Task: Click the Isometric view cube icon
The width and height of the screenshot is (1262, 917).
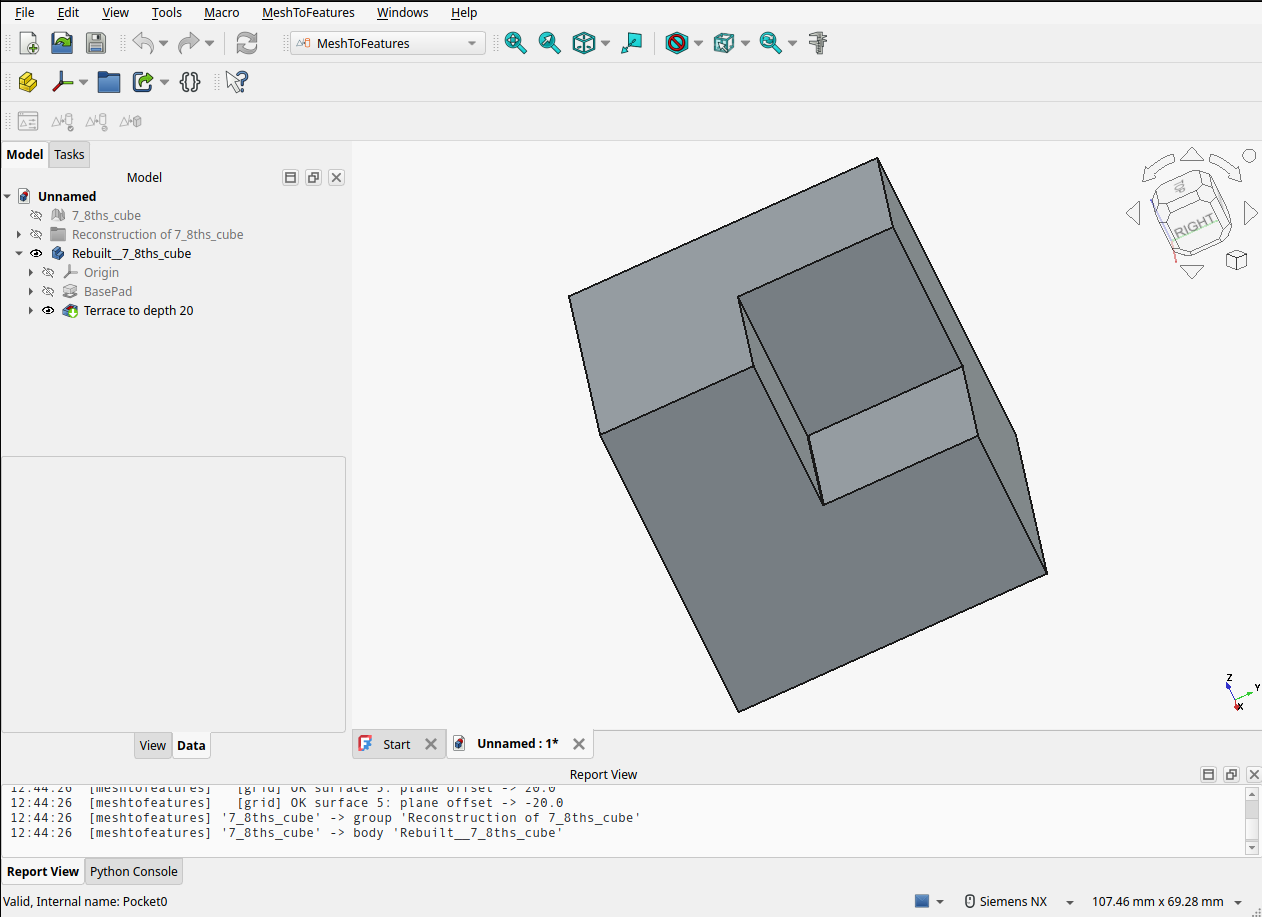Action: pyautogui.click(x=584, y=43)
